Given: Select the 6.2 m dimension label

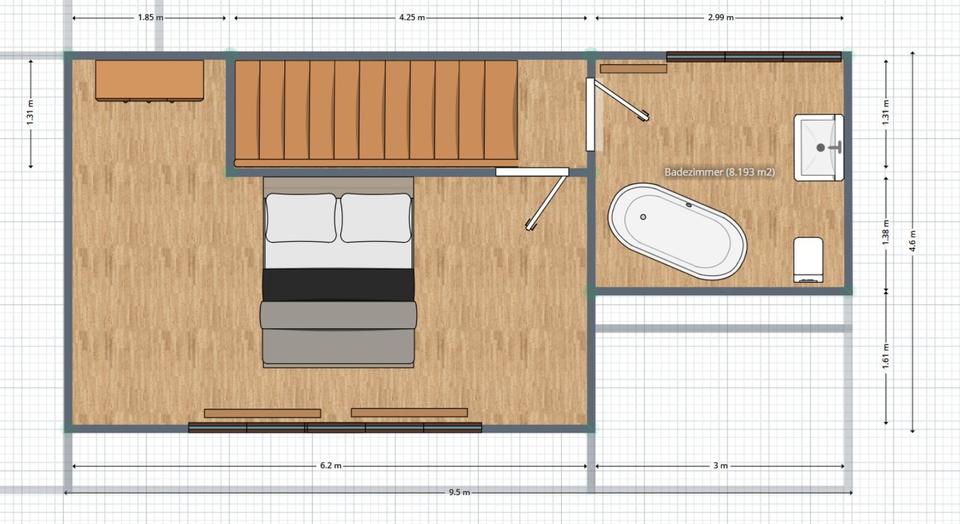Looking at the screenshot, I should 331,466.
